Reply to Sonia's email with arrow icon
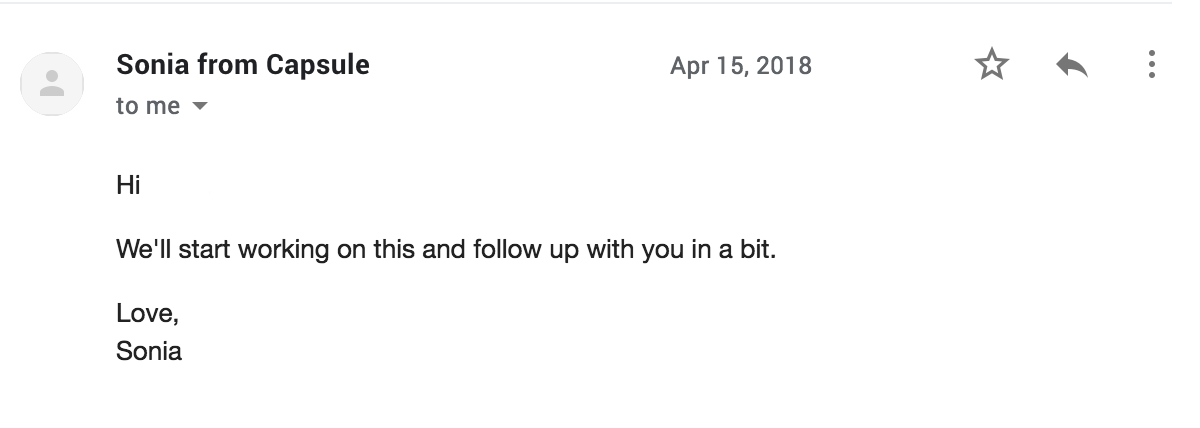Screen dimensions: 1200x428 [x=1071, y=66]
